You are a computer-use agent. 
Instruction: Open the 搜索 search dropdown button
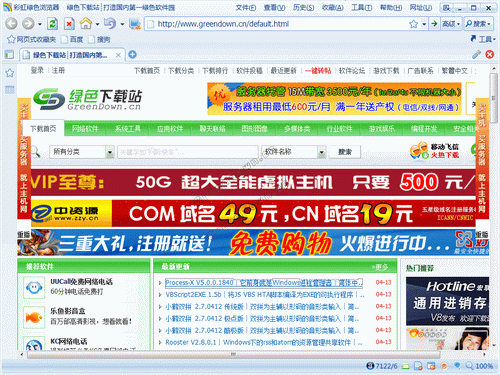479,24
